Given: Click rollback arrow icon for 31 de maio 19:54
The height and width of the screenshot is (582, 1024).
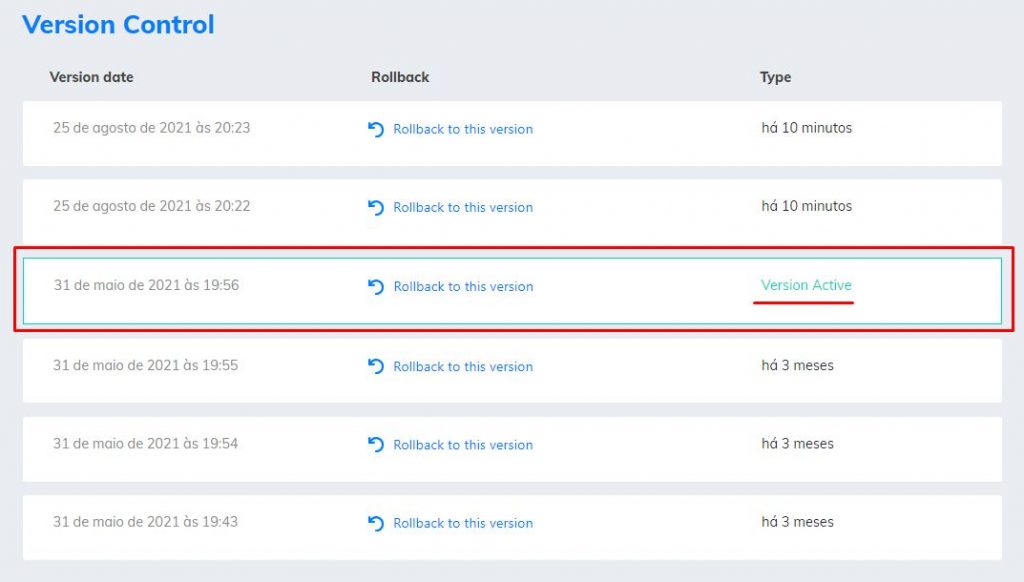Looking at the screenshot, I should point(376,445).
